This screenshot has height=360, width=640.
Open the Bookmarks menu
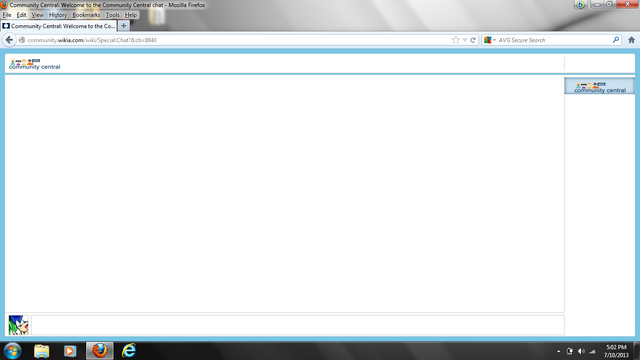point(86,15)
